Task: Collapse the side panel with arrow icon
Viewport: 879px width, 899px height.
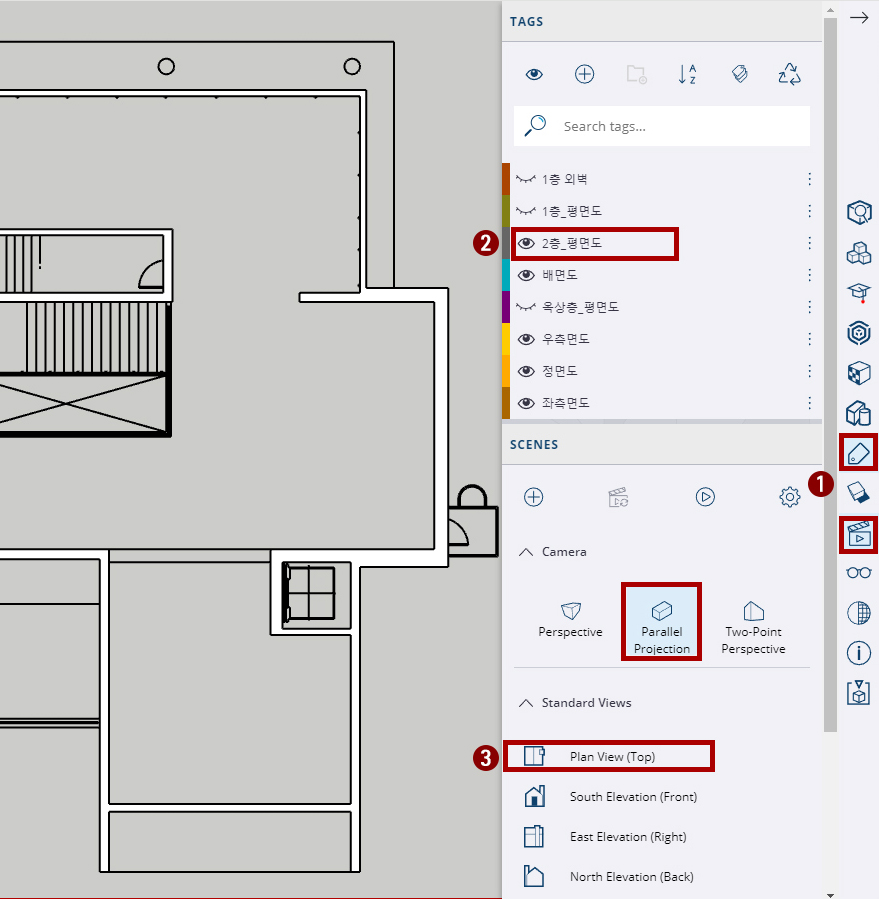Action: click(859, 18)
